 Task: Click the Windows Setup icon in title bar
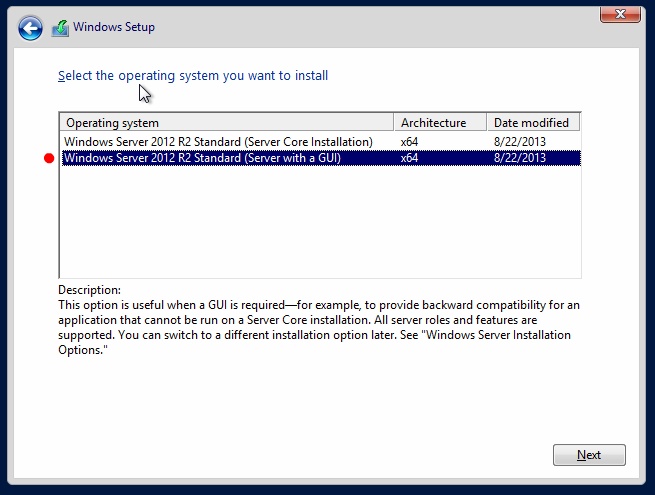[61, 28]
